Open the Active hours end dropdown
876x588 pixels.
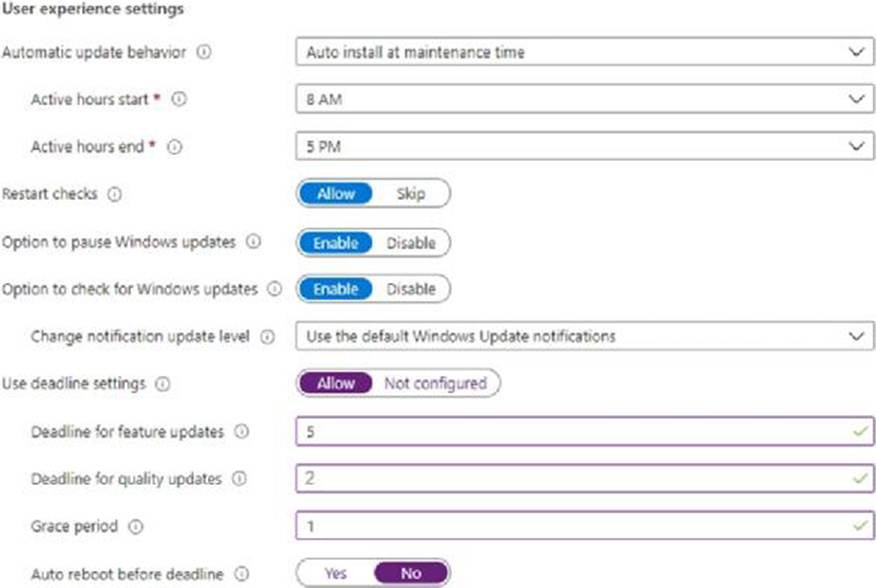pos(584,146)
